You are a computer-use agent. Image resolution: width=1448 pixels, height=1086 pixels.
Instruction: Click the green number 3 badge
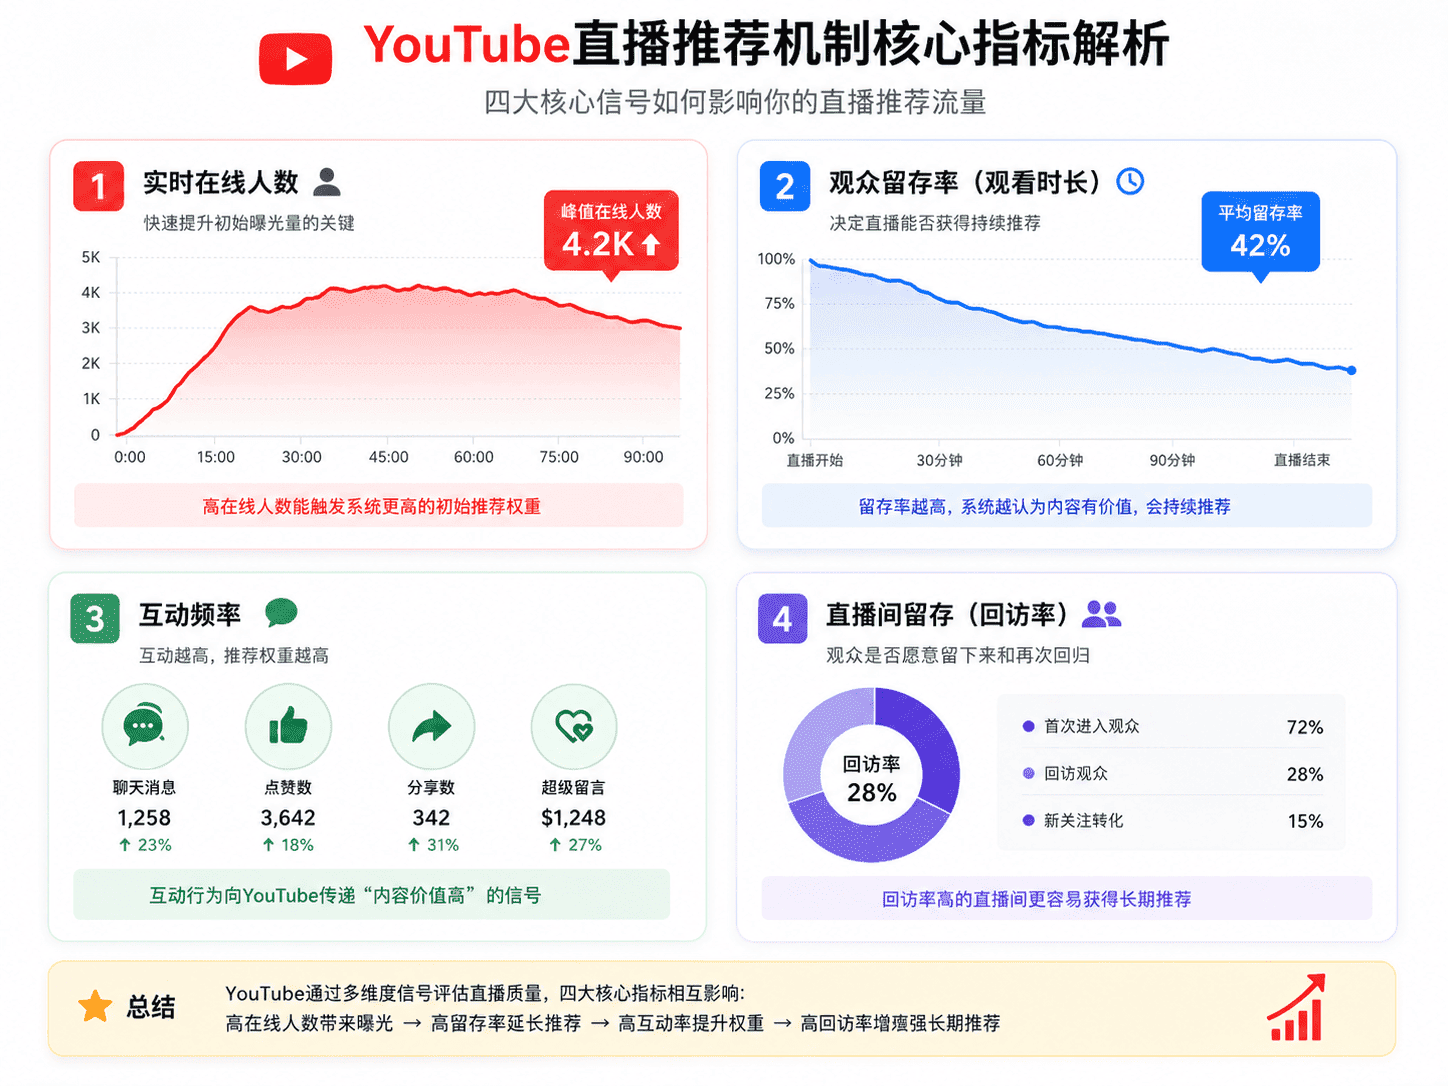point(95,619)
